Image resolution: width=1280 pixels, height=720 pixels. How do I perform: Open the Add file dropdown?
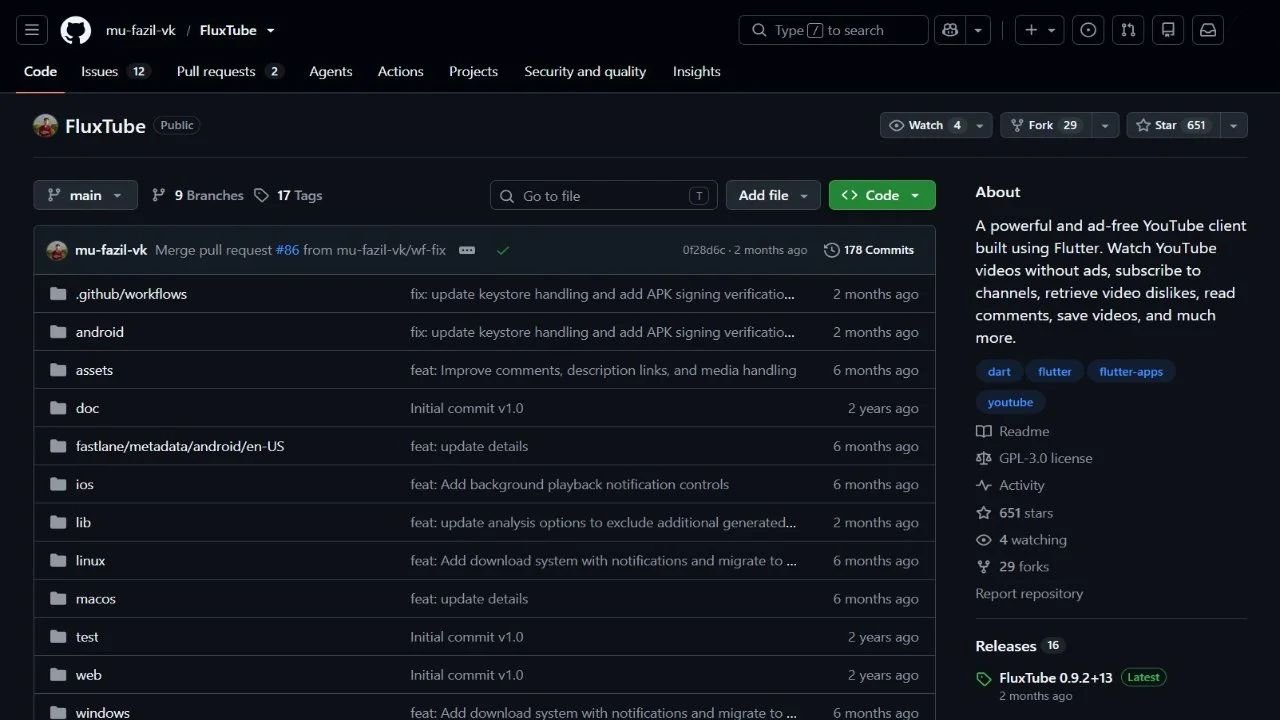tap(773, 195)
